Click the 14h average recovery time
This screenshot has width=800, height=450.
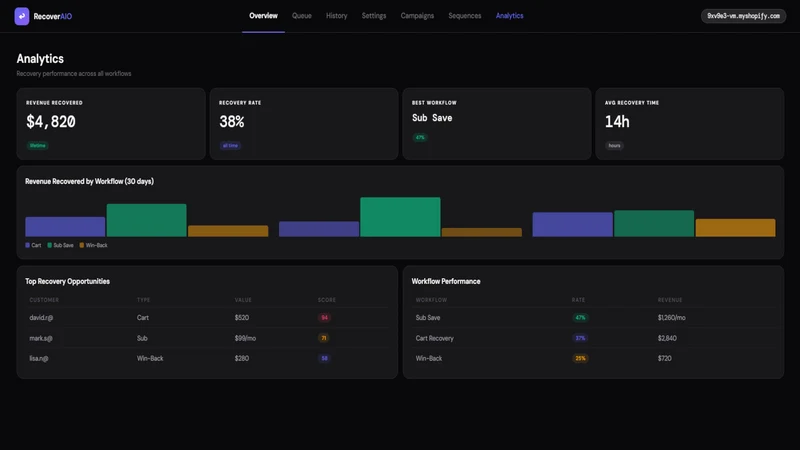point(617,121)
